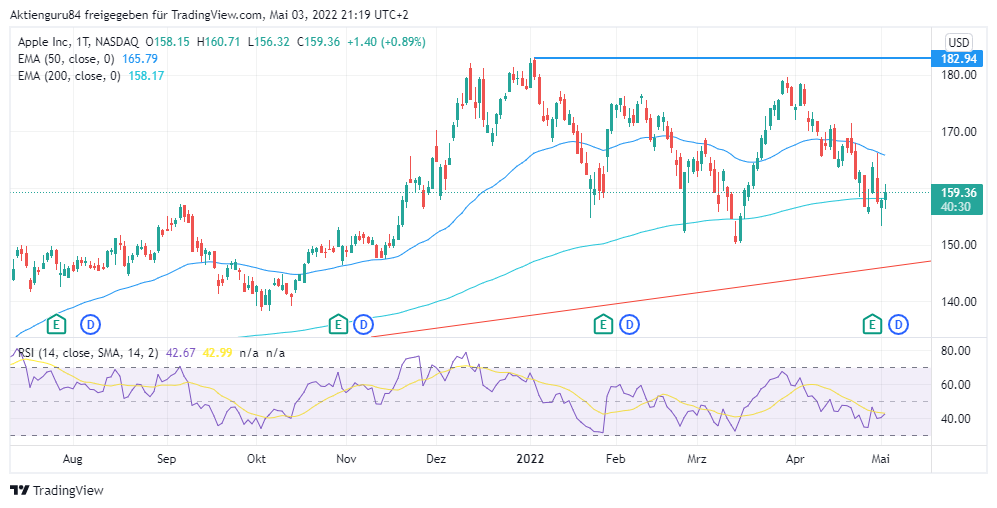Click the May earnings E marker
Viewport: 997px width, 508px height.
[872, 325]
